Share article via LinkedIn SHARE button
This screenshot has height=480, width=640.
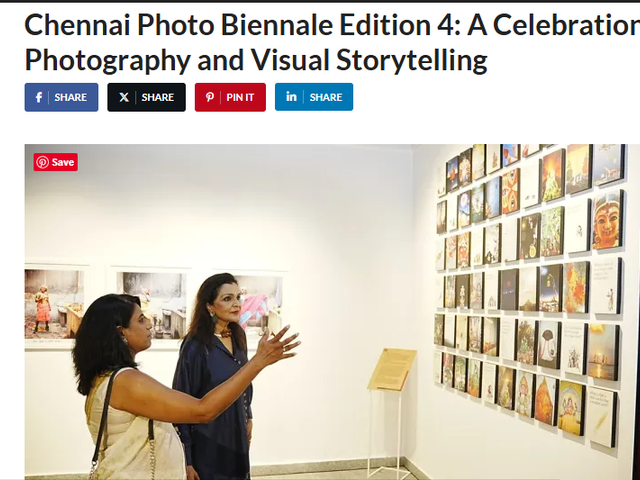tap(314, 97)
